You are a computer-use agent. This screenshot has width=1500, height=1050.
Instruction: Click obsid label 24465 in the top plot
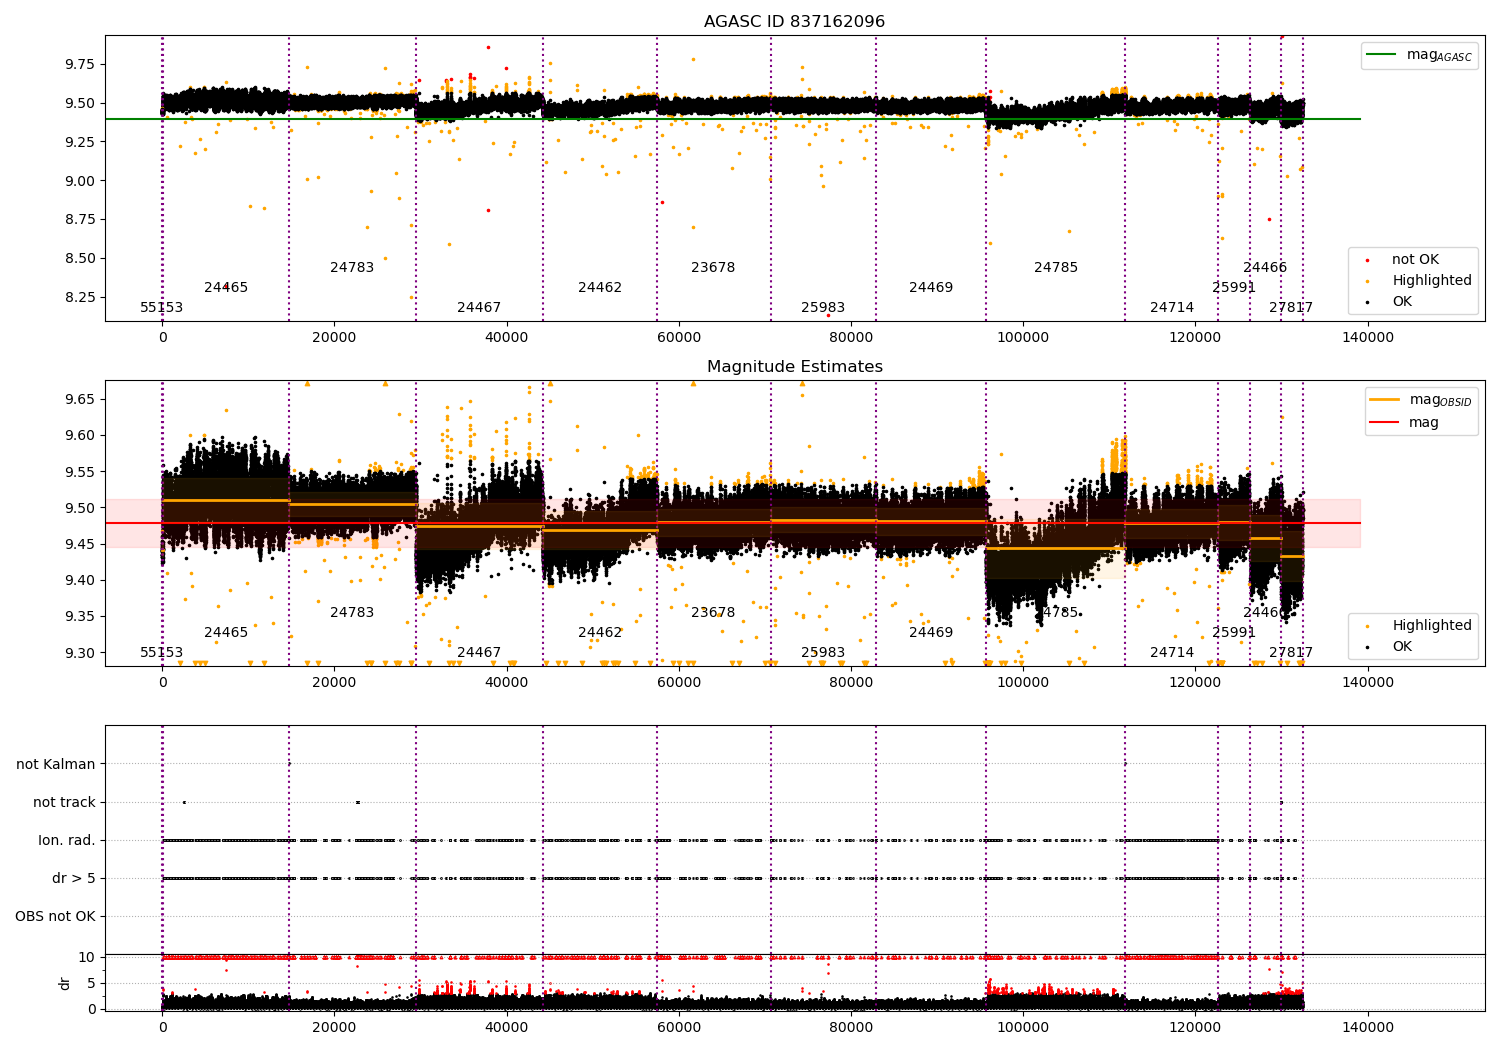click(x=226, y=288)
